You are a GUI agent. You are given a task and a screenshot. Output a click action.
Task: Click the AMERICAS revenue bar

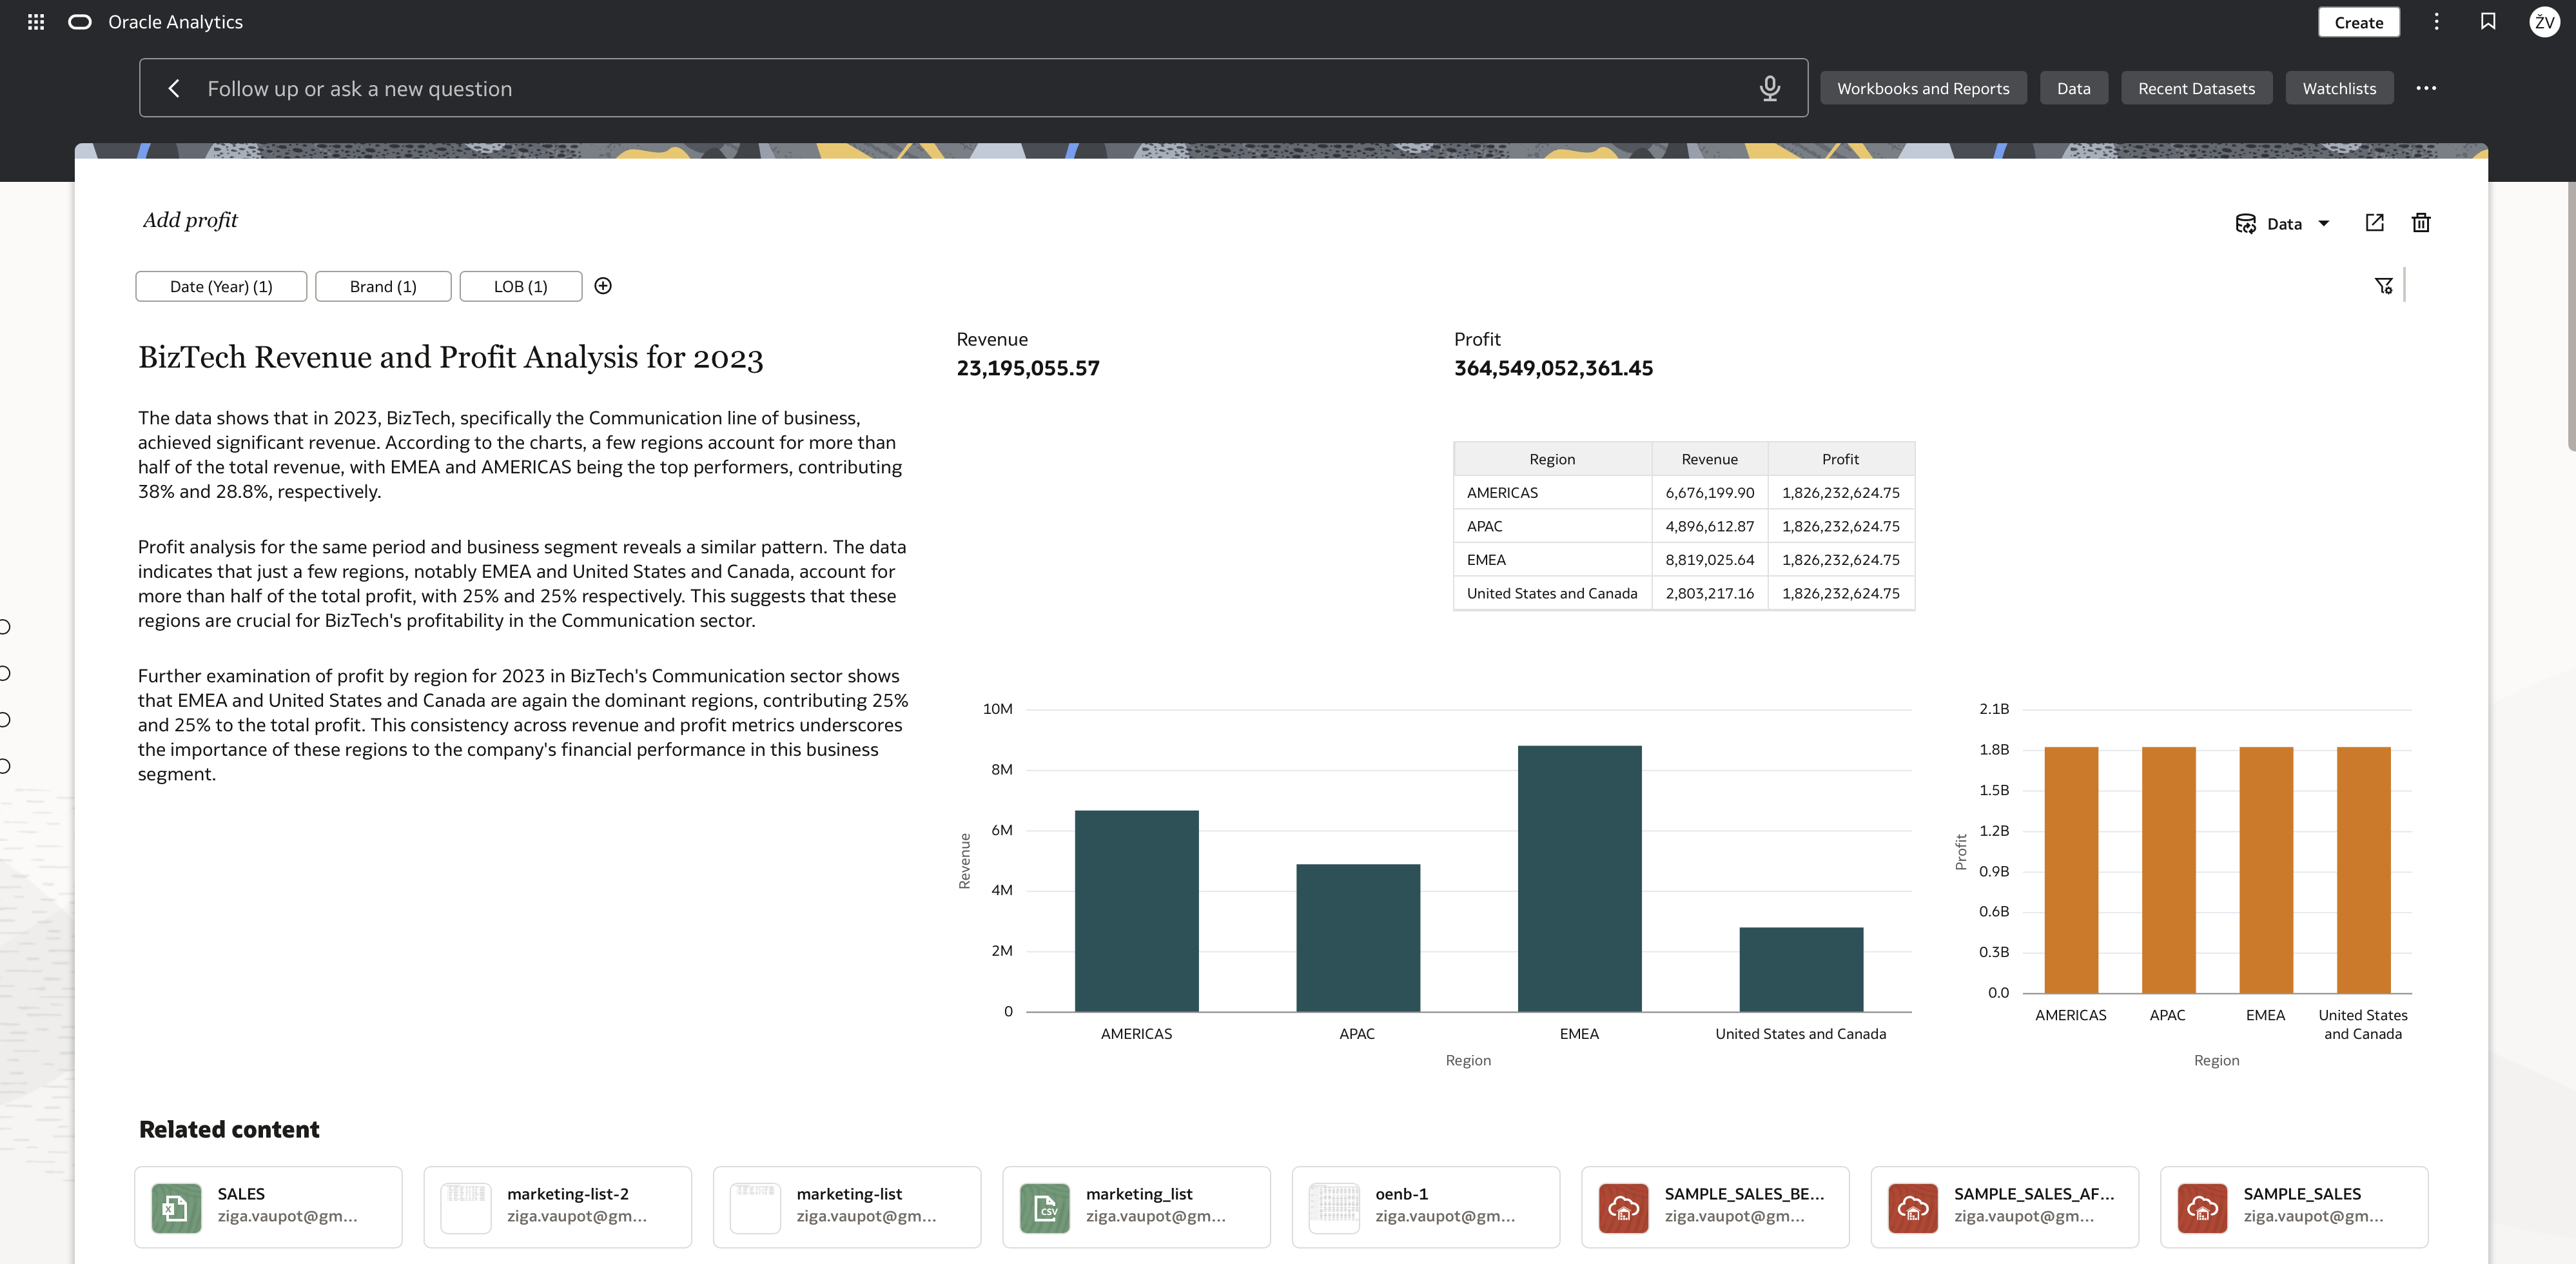point(1136,910)
